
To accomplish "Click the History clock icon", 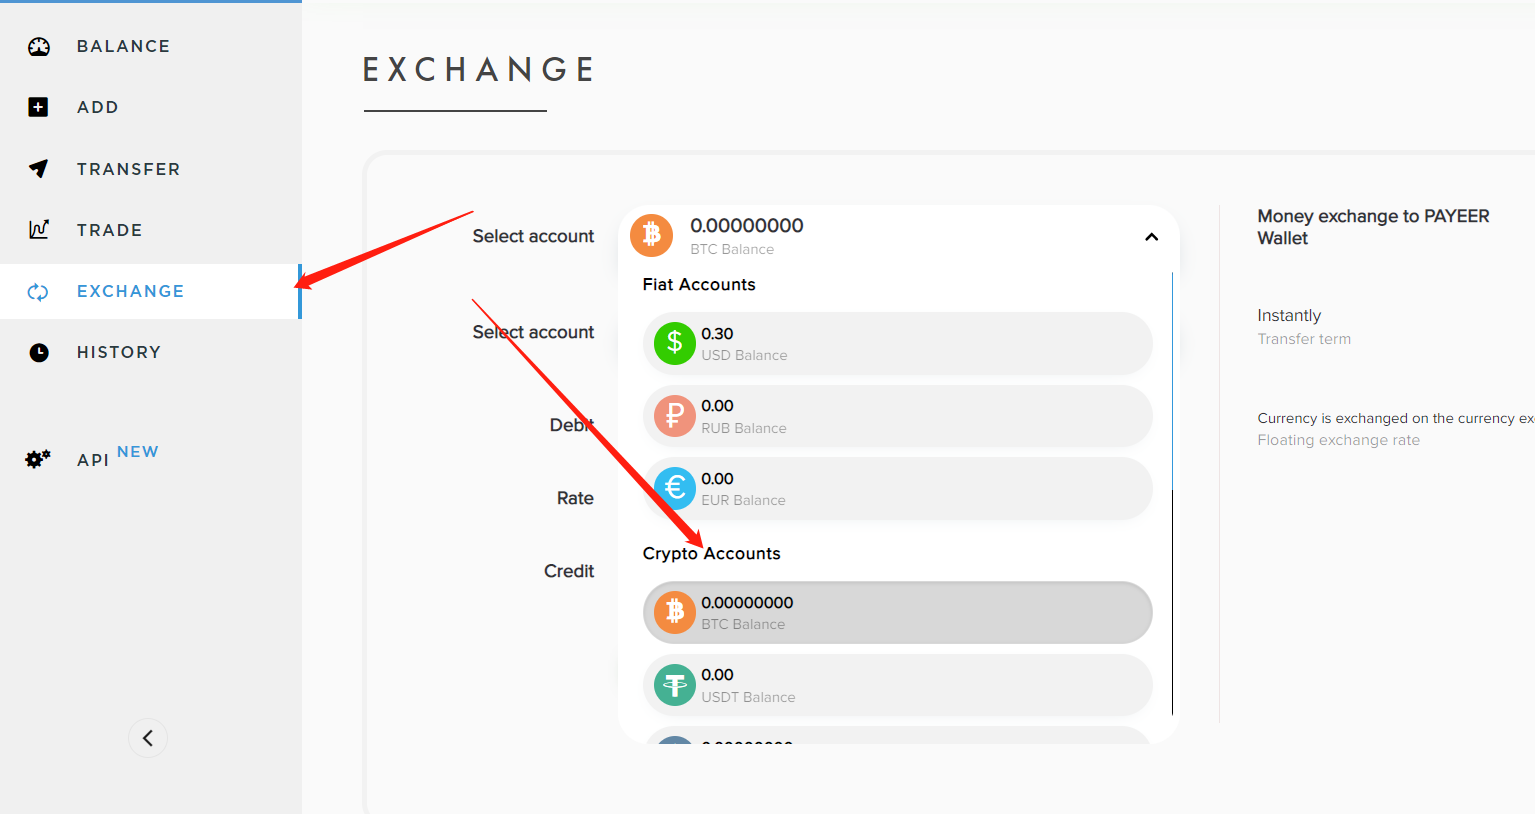I will [x=39, y=352].
